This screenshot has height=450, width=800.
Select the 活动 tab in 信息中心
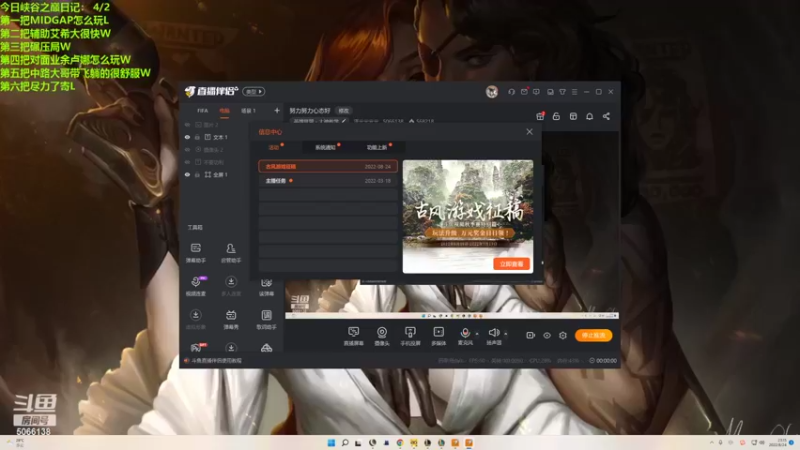tap(274, 147)
